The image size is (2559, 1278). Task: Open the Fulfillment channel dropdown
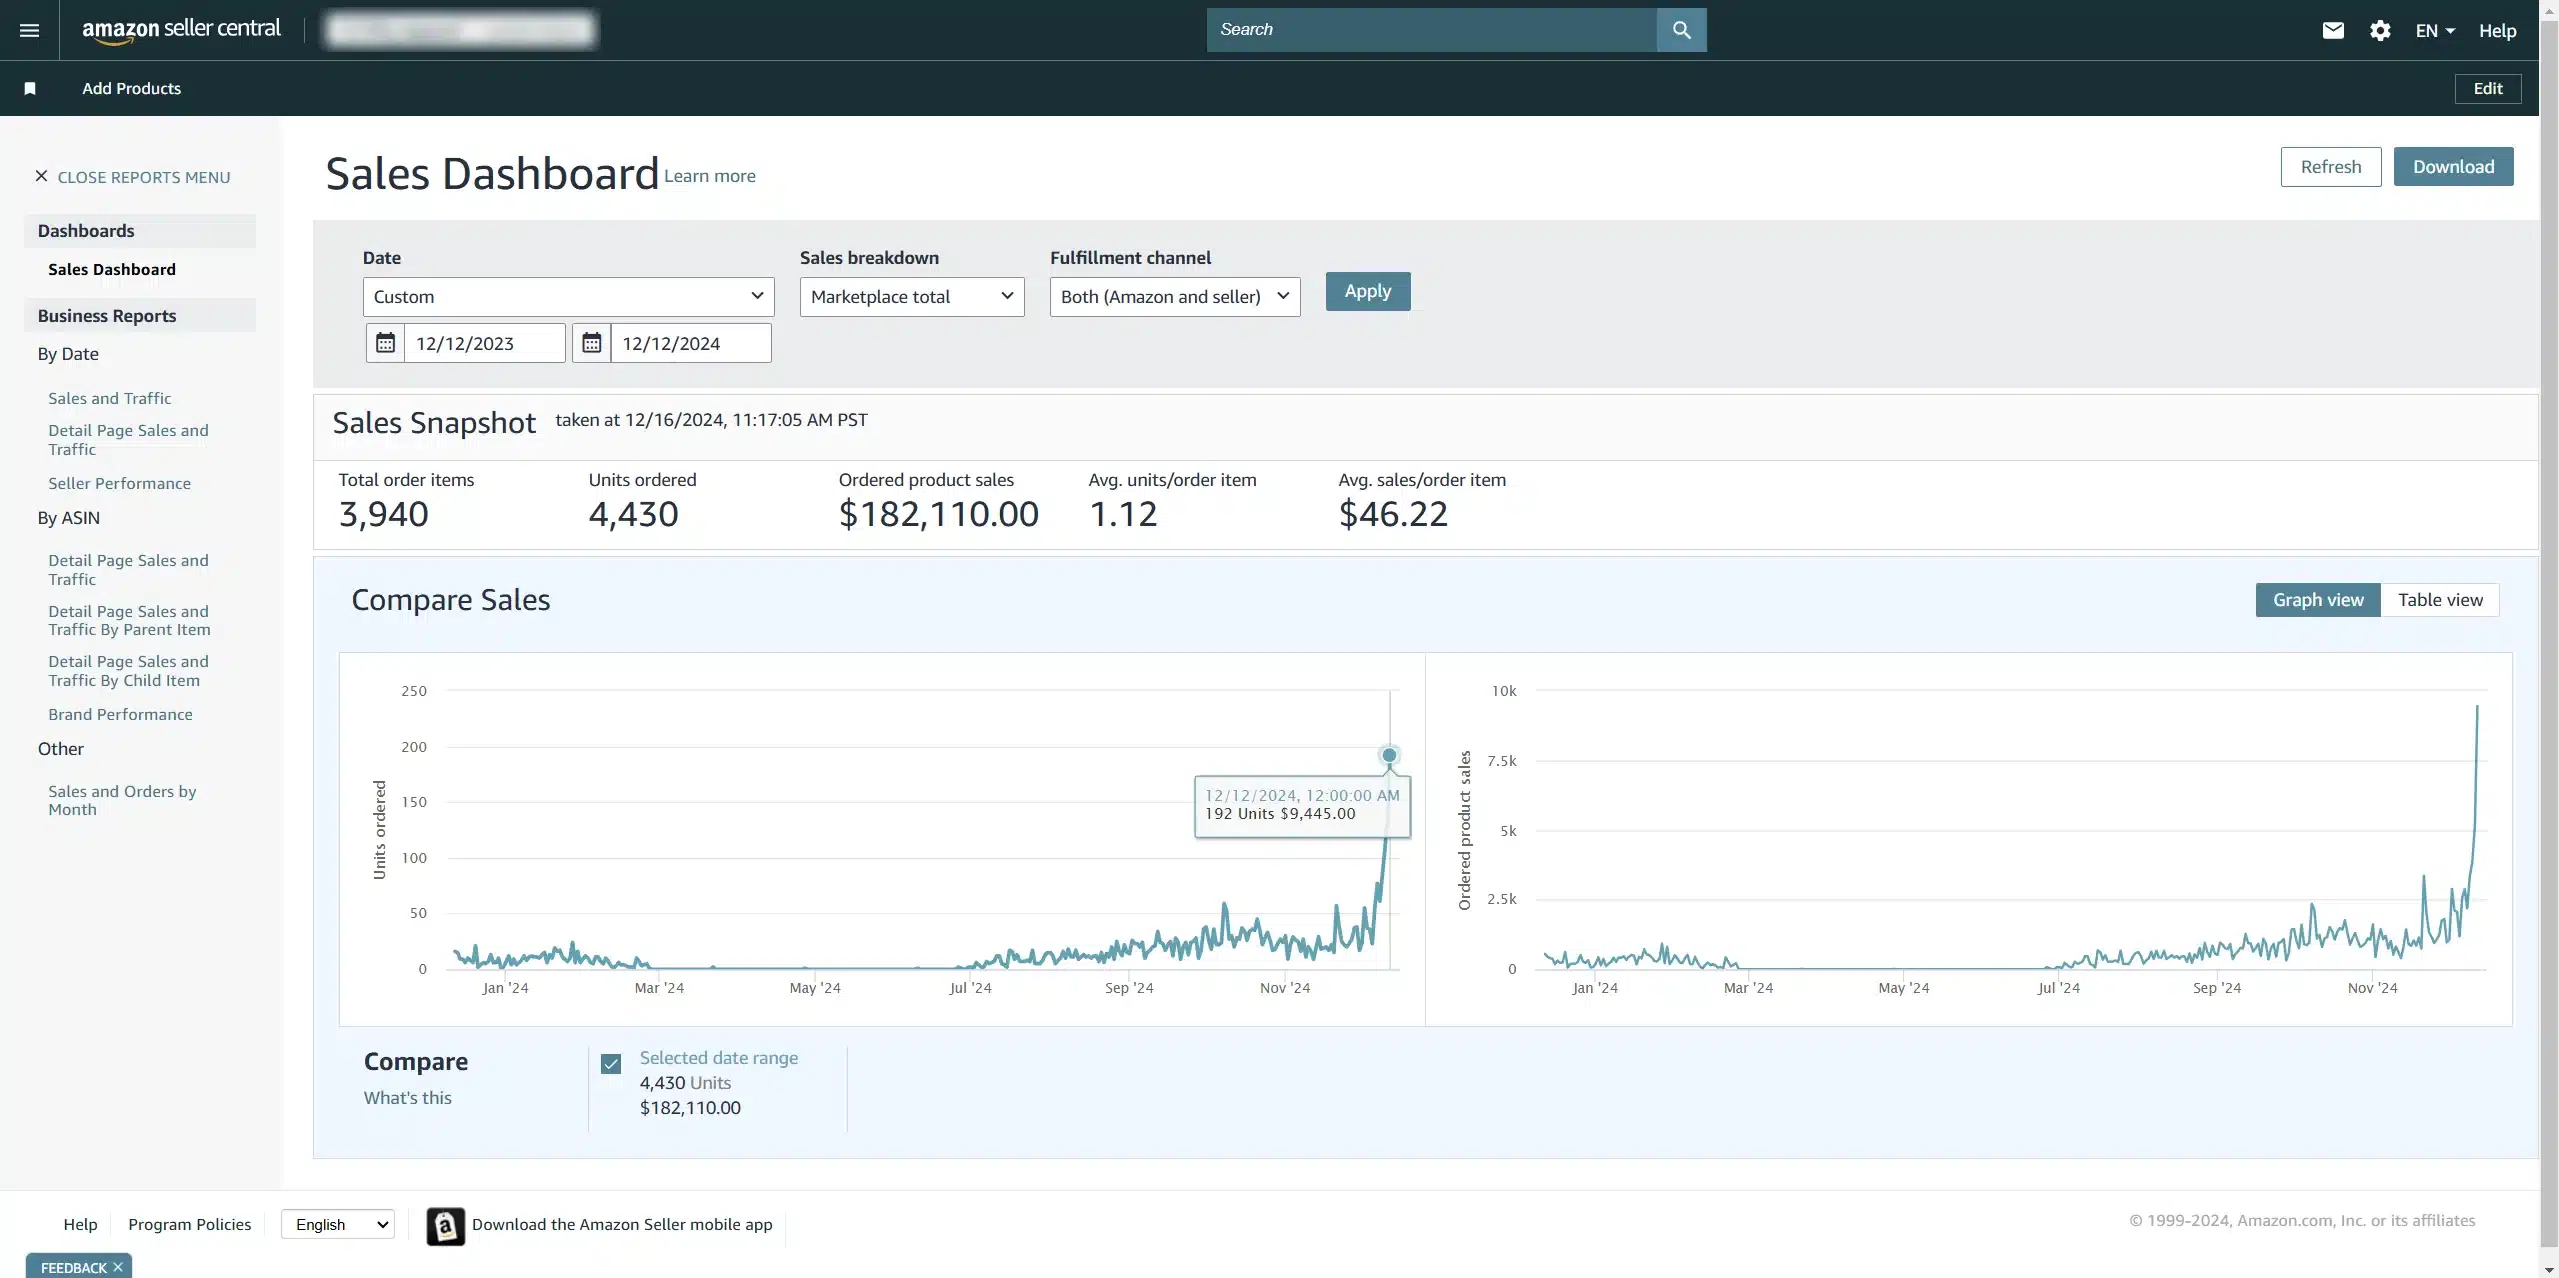coord(1174,296)
